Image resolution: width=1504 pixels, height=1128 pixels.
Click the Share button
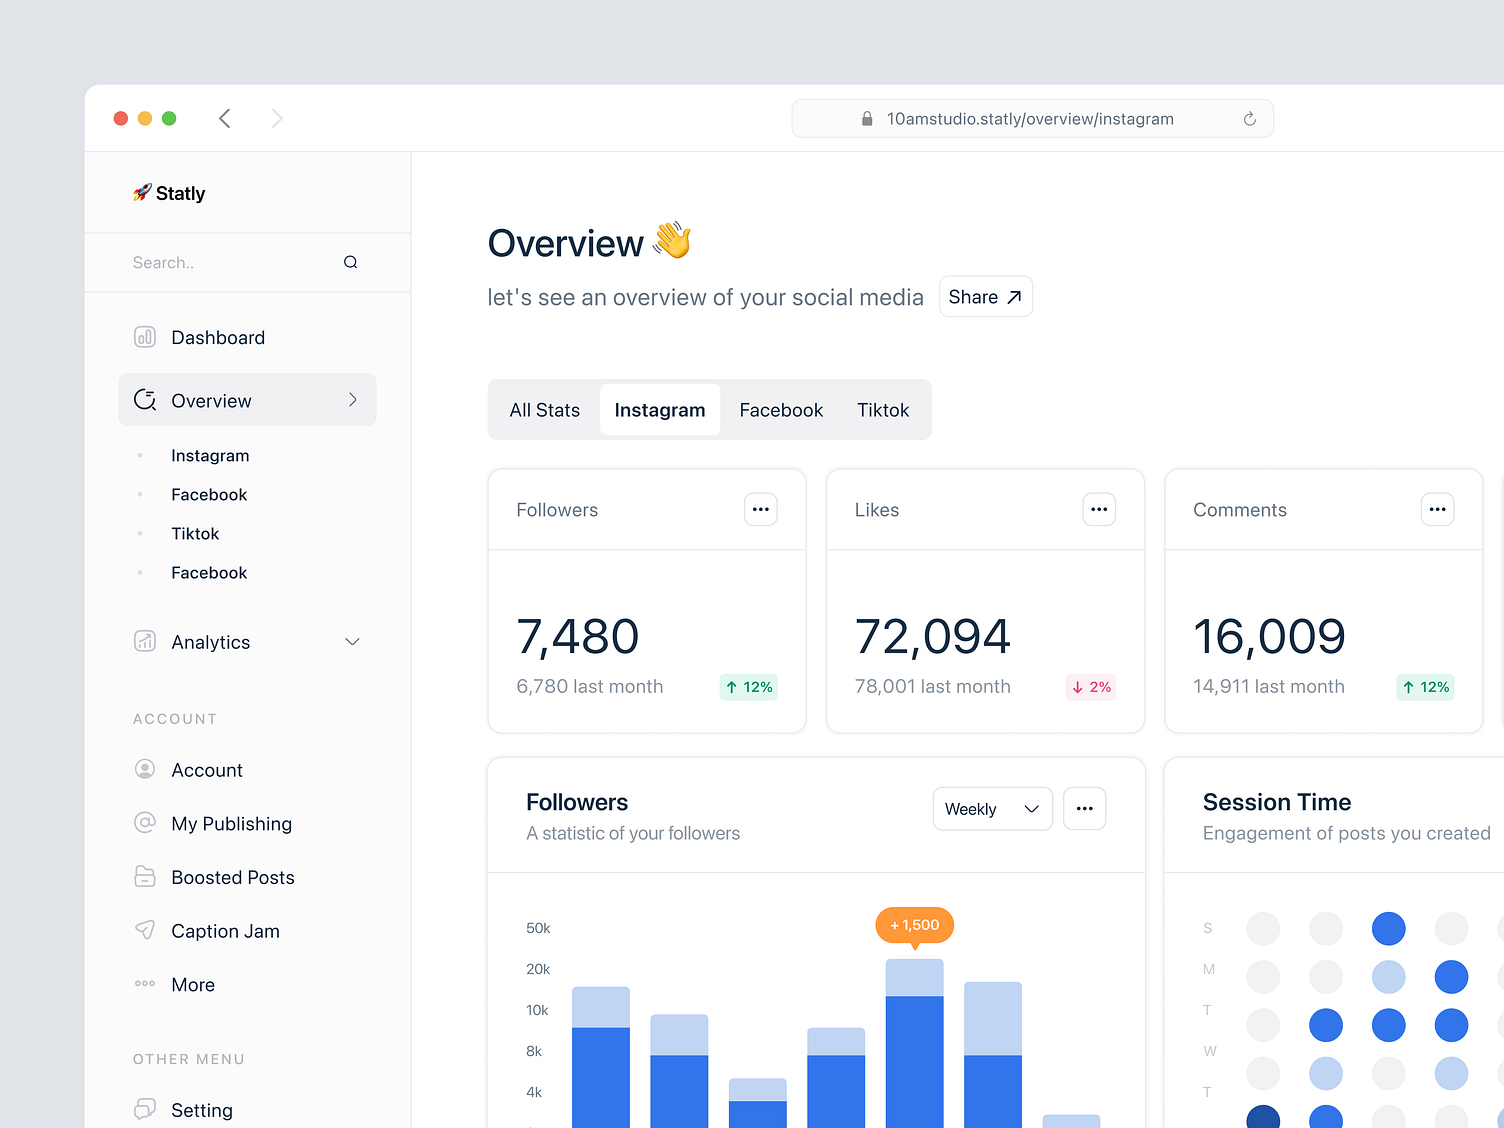985,296
